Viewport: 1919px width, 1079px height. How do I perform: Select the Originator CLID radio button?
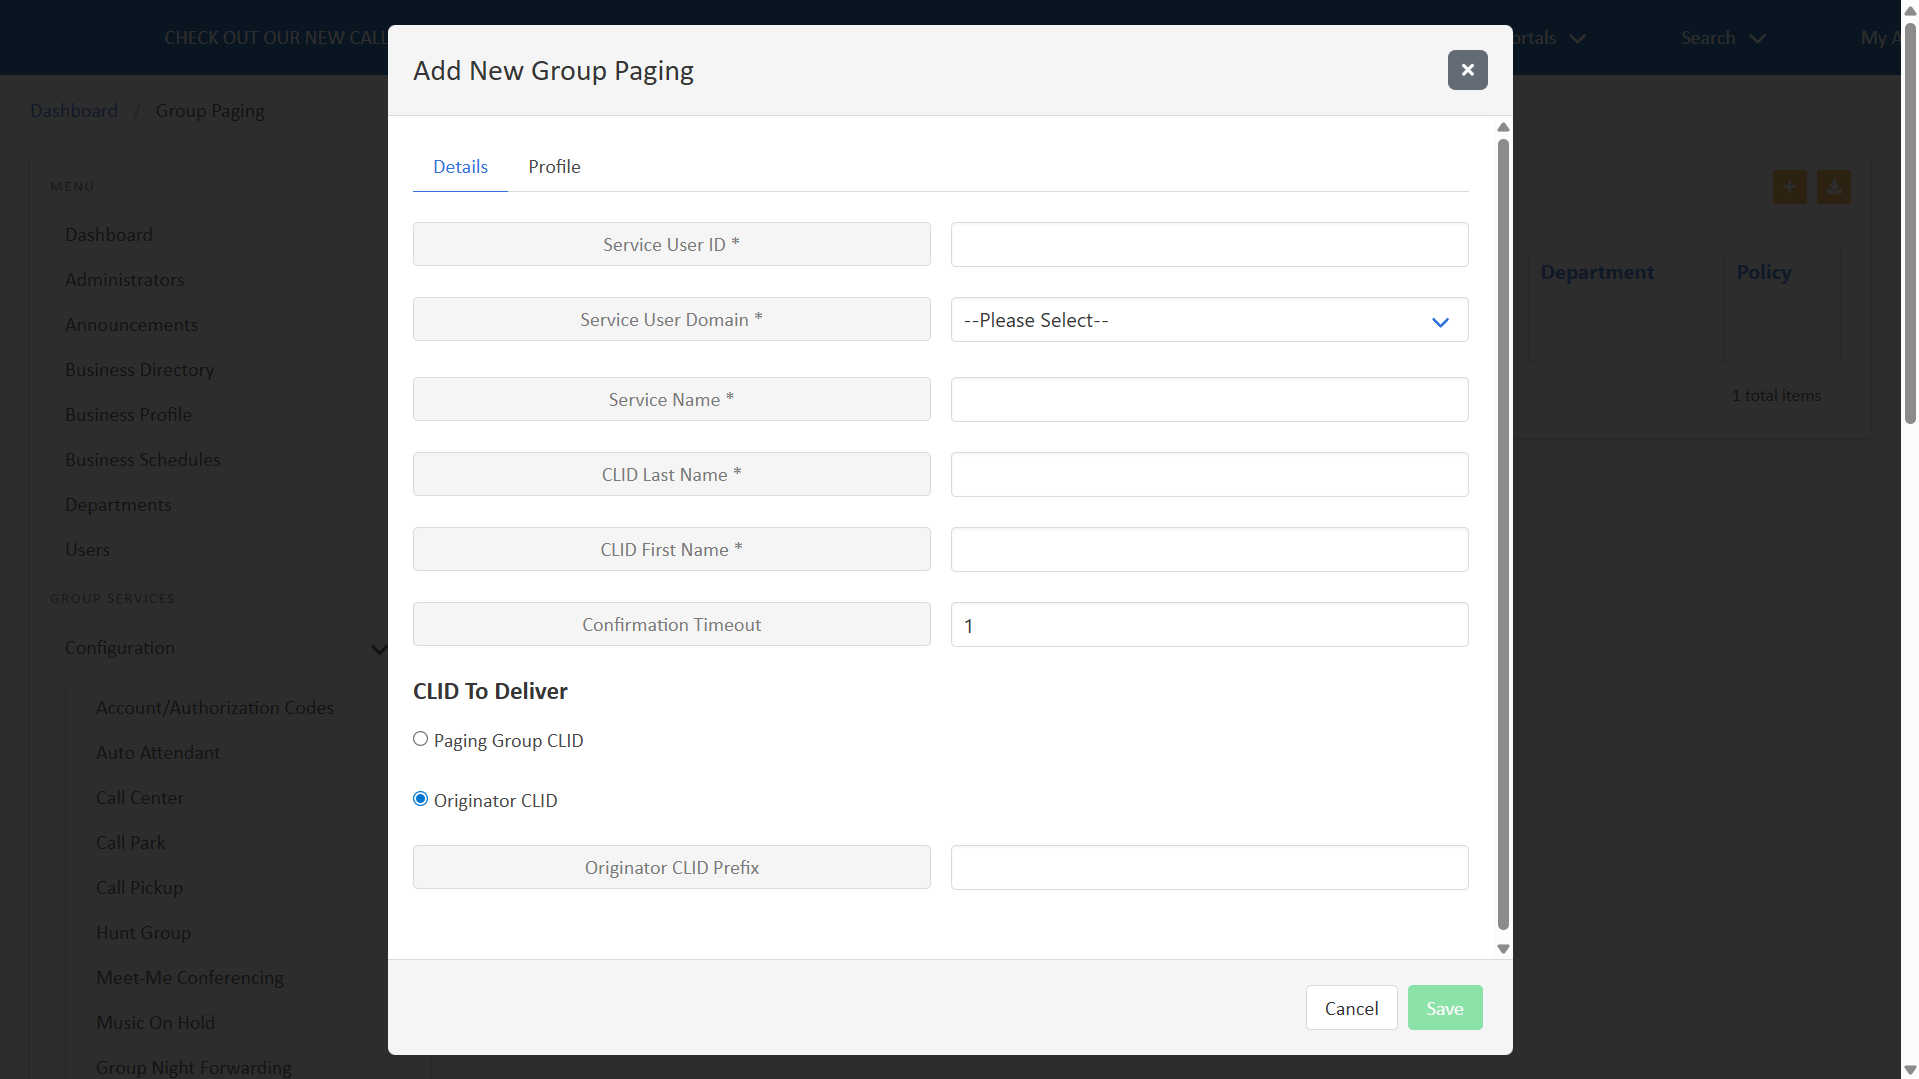click(421, 799)
